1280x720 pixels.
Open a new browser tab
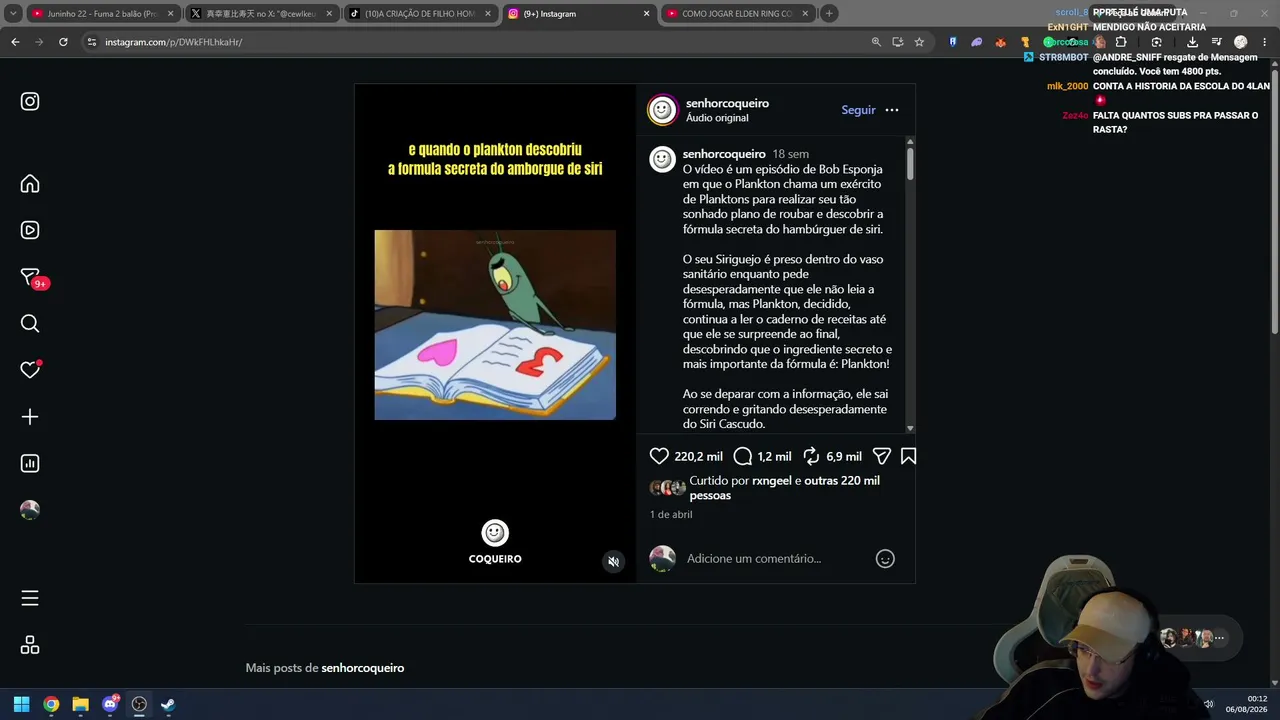click(829, 14)
